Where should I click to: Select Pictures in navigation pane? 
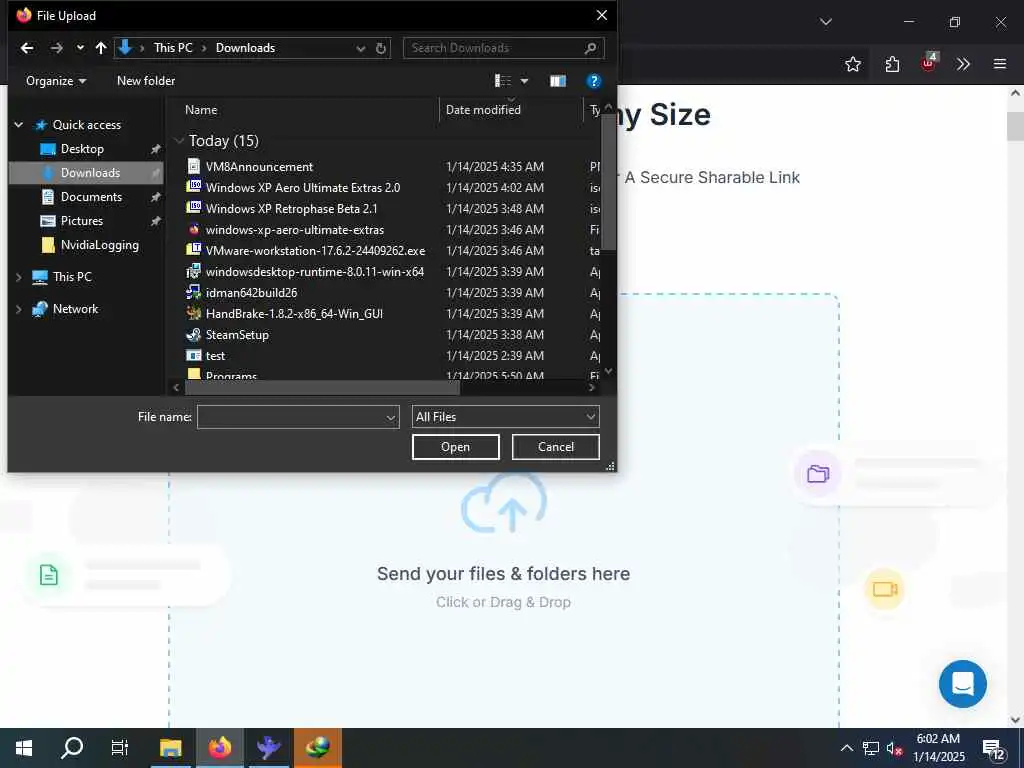tap(82, 221)
